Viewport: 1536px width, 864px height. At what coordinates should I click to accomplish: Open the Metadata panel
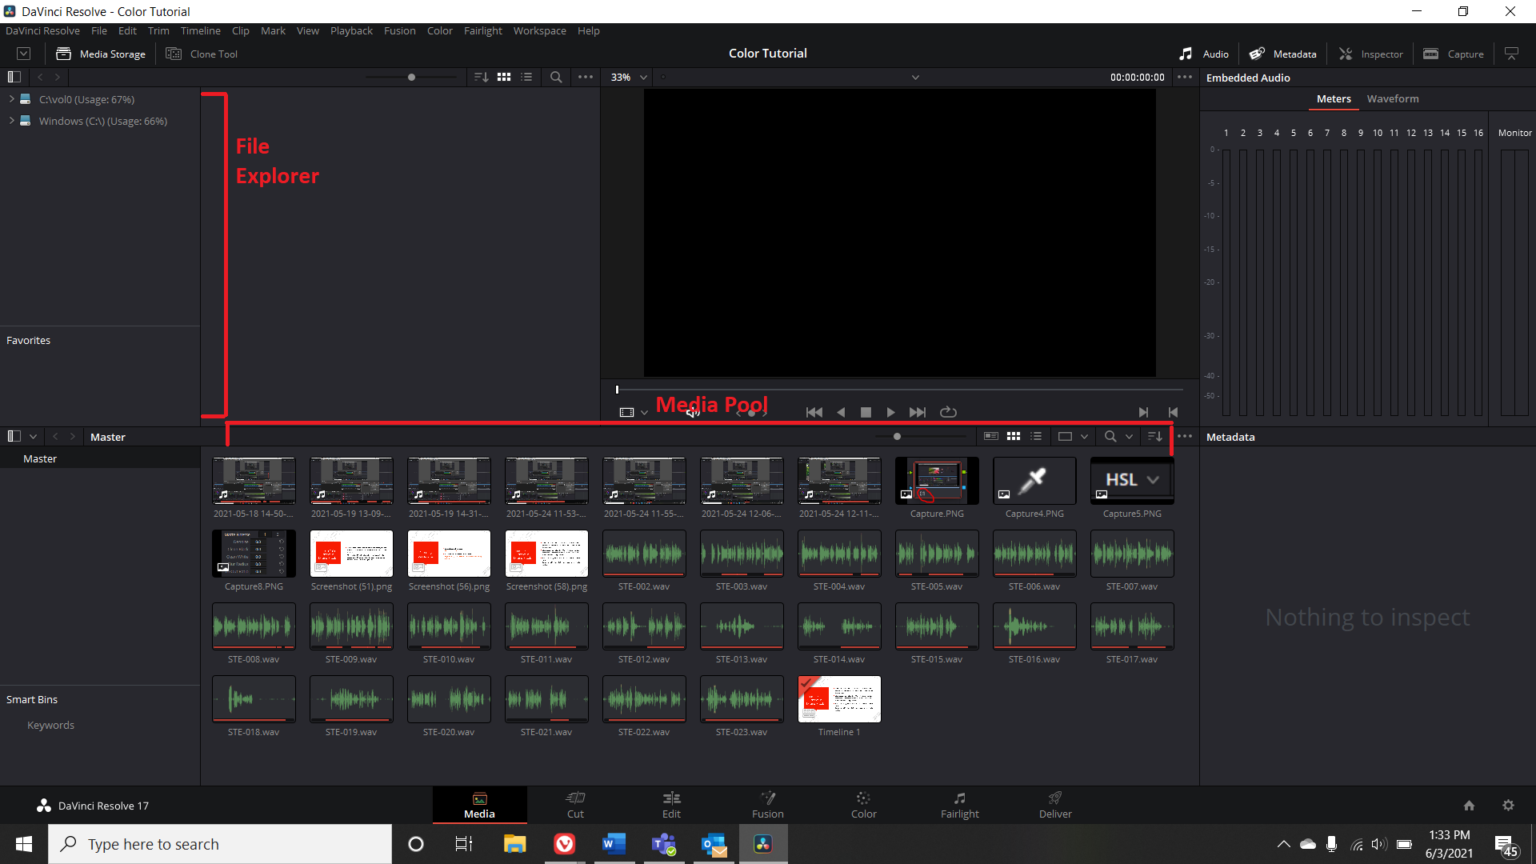pyautogui.click(x=1283, y=54)
